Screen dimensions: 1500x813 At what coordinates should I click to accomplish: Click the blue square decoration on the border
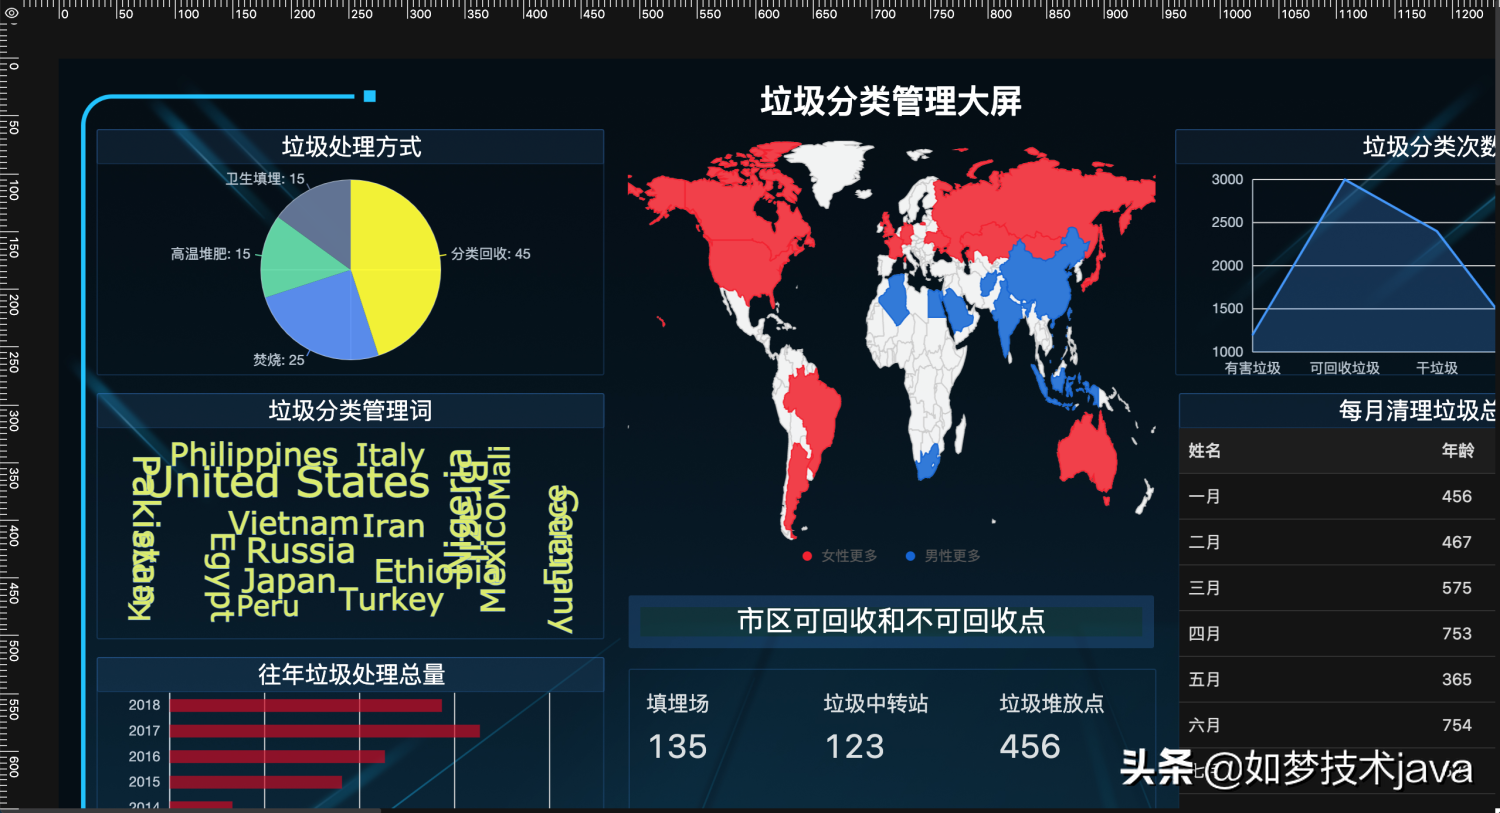click(370, 96)
